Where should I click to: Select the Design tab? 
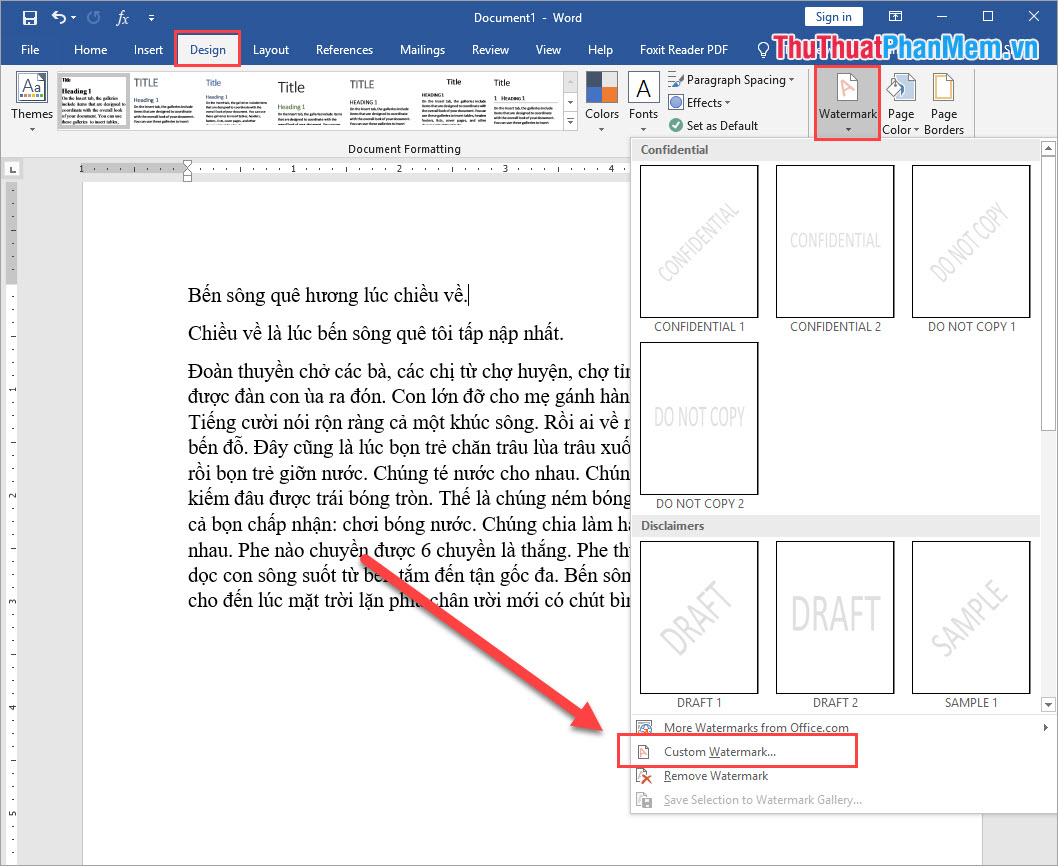208,49
